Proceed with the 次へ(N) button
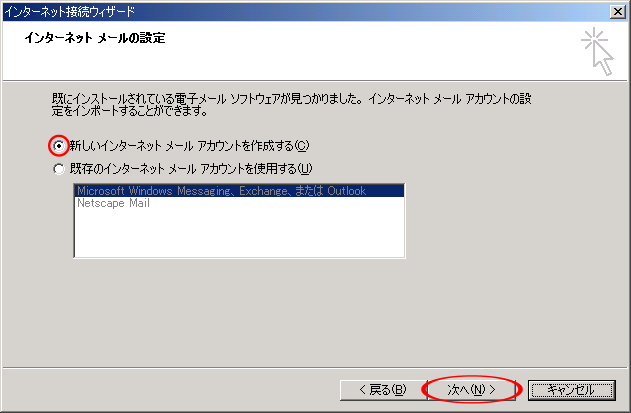The image size is (631, 413). [472, 388]
